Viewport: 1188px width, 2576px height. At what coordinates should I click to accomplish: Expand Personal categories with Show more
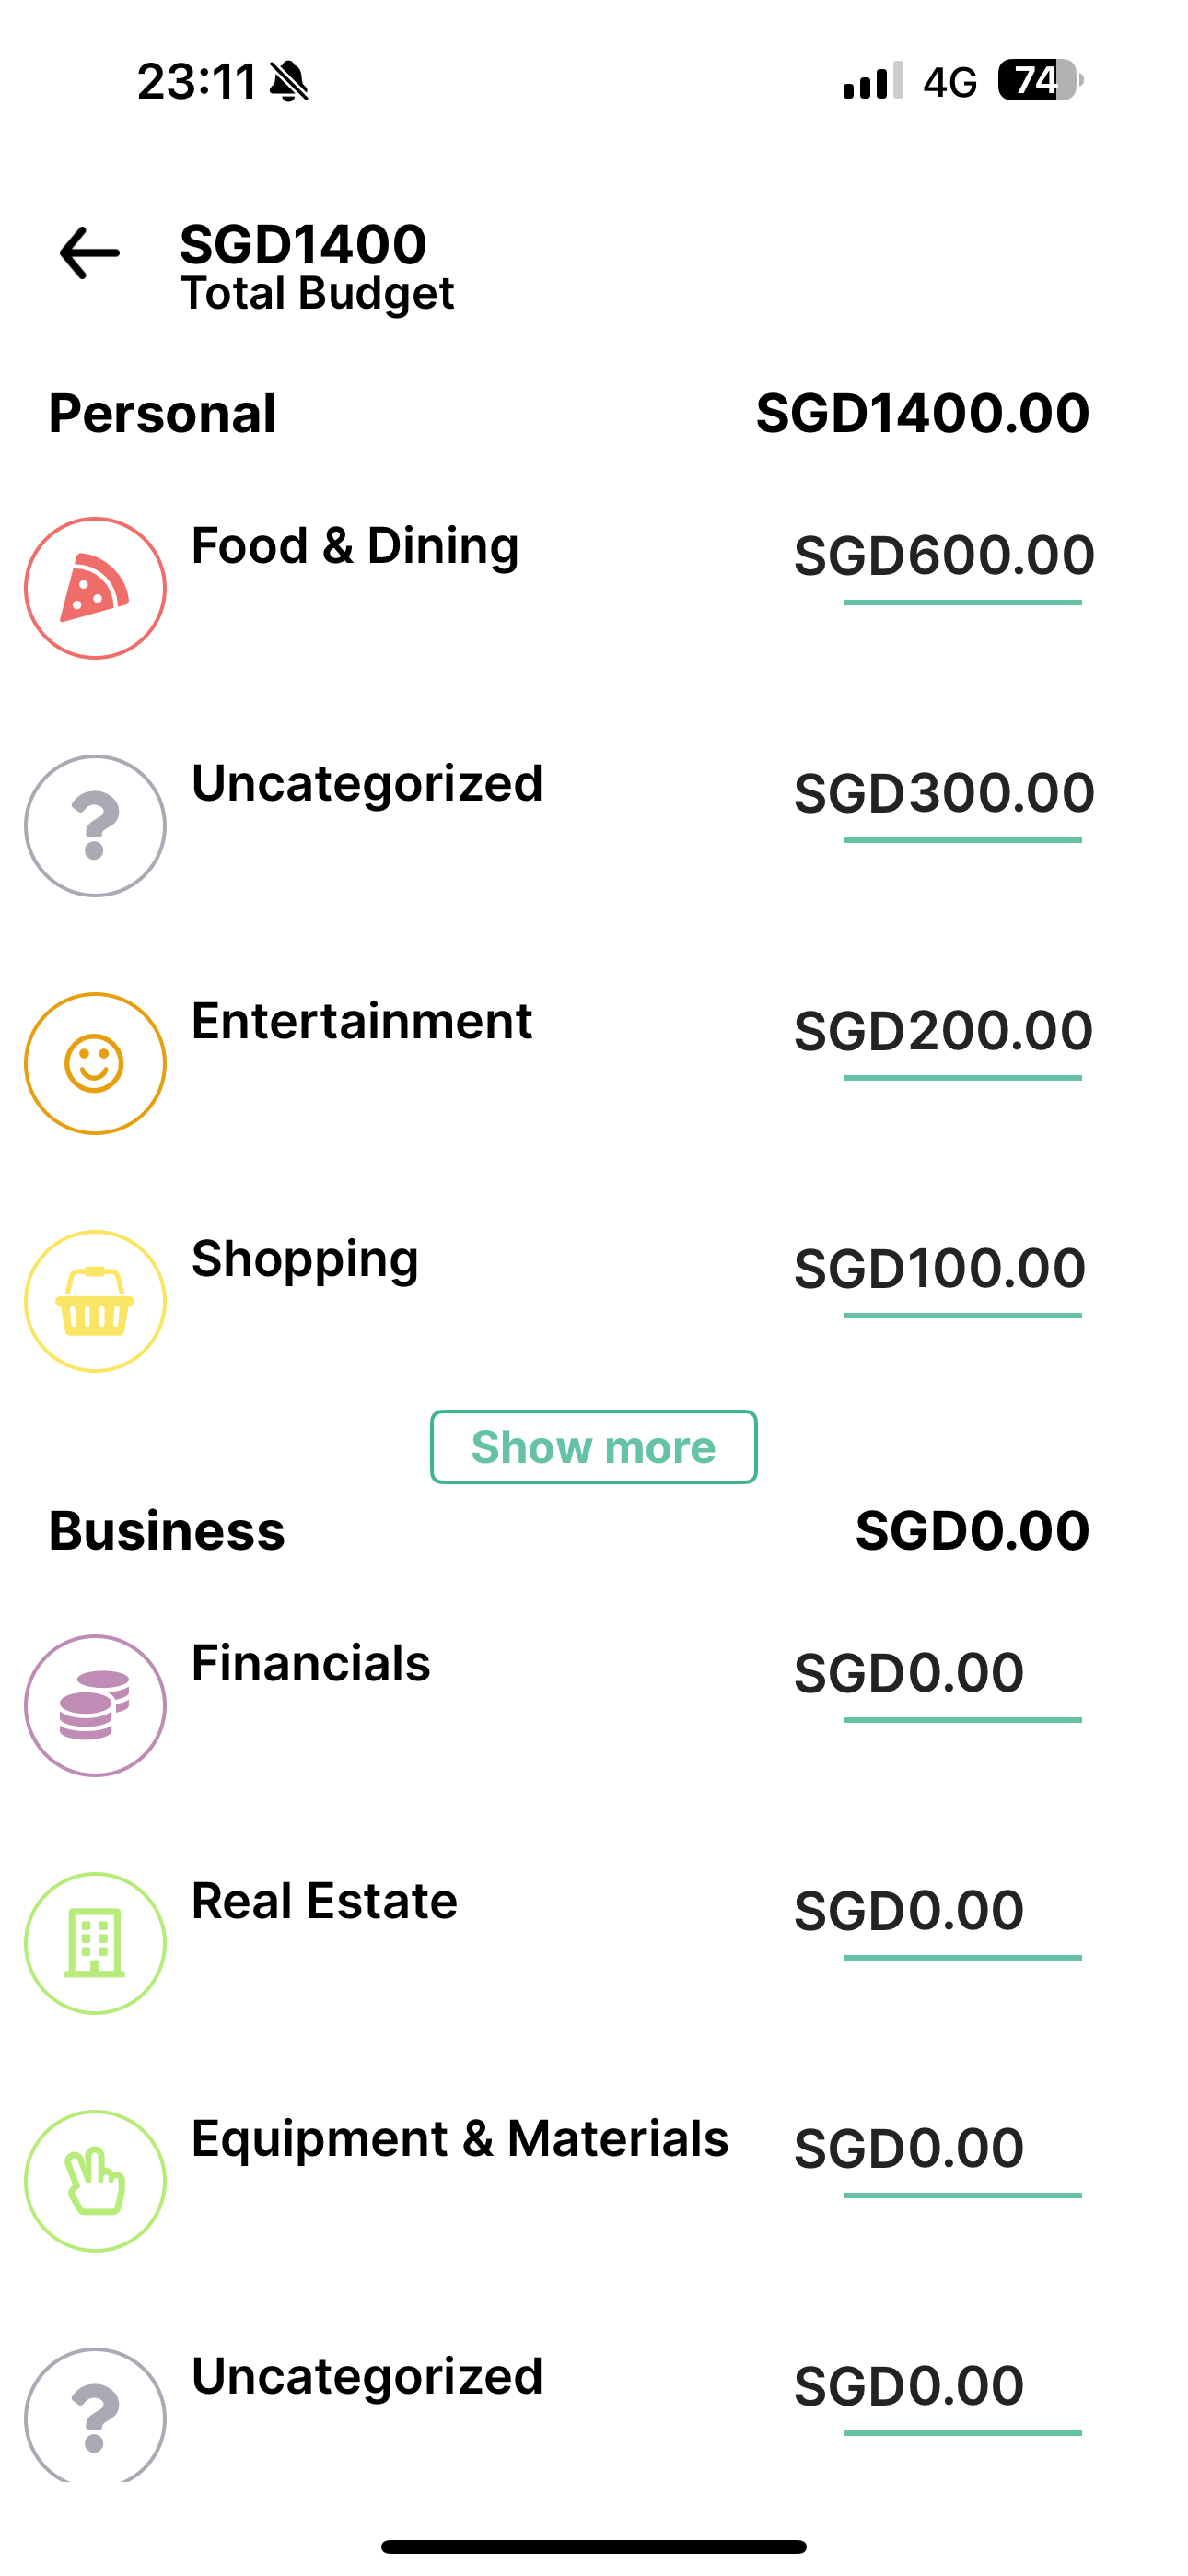coord(593,1447)
